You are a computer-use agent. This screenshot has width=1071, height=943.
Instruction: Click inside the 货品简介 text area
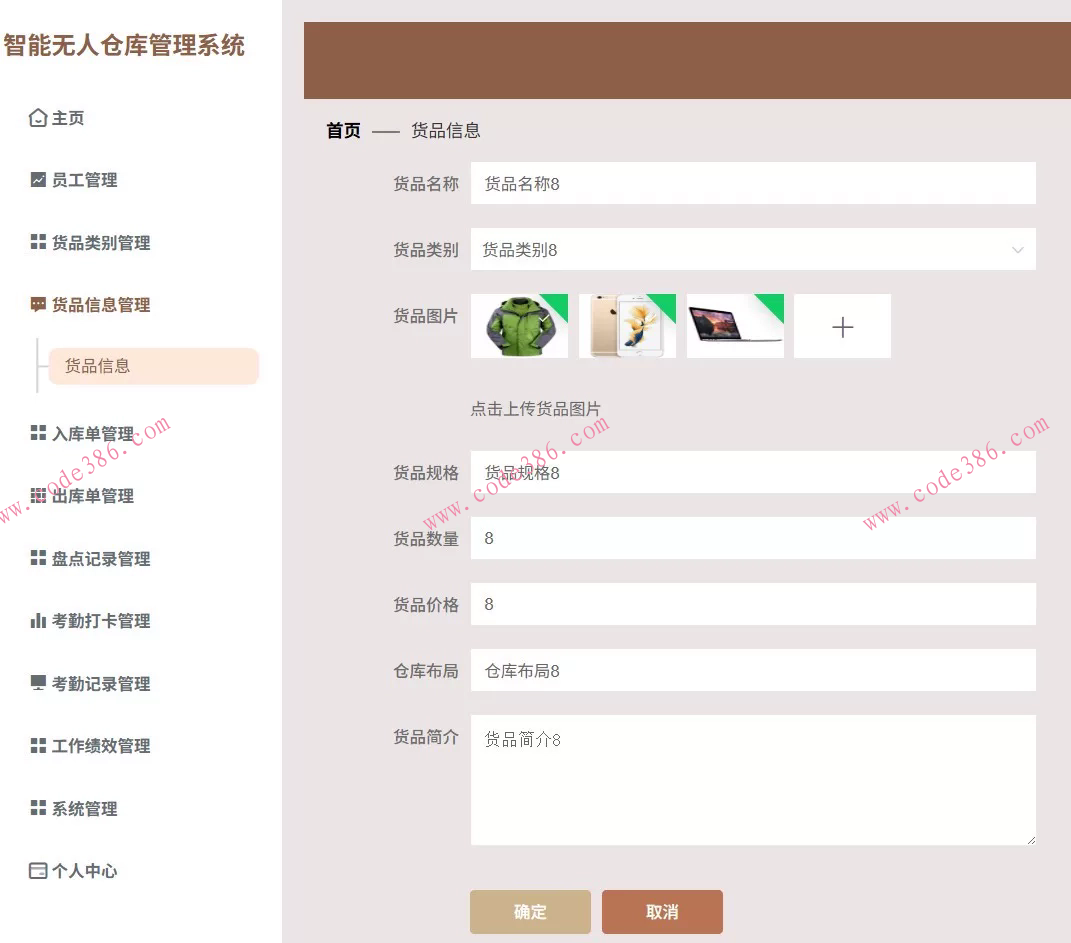pos(753,780)
